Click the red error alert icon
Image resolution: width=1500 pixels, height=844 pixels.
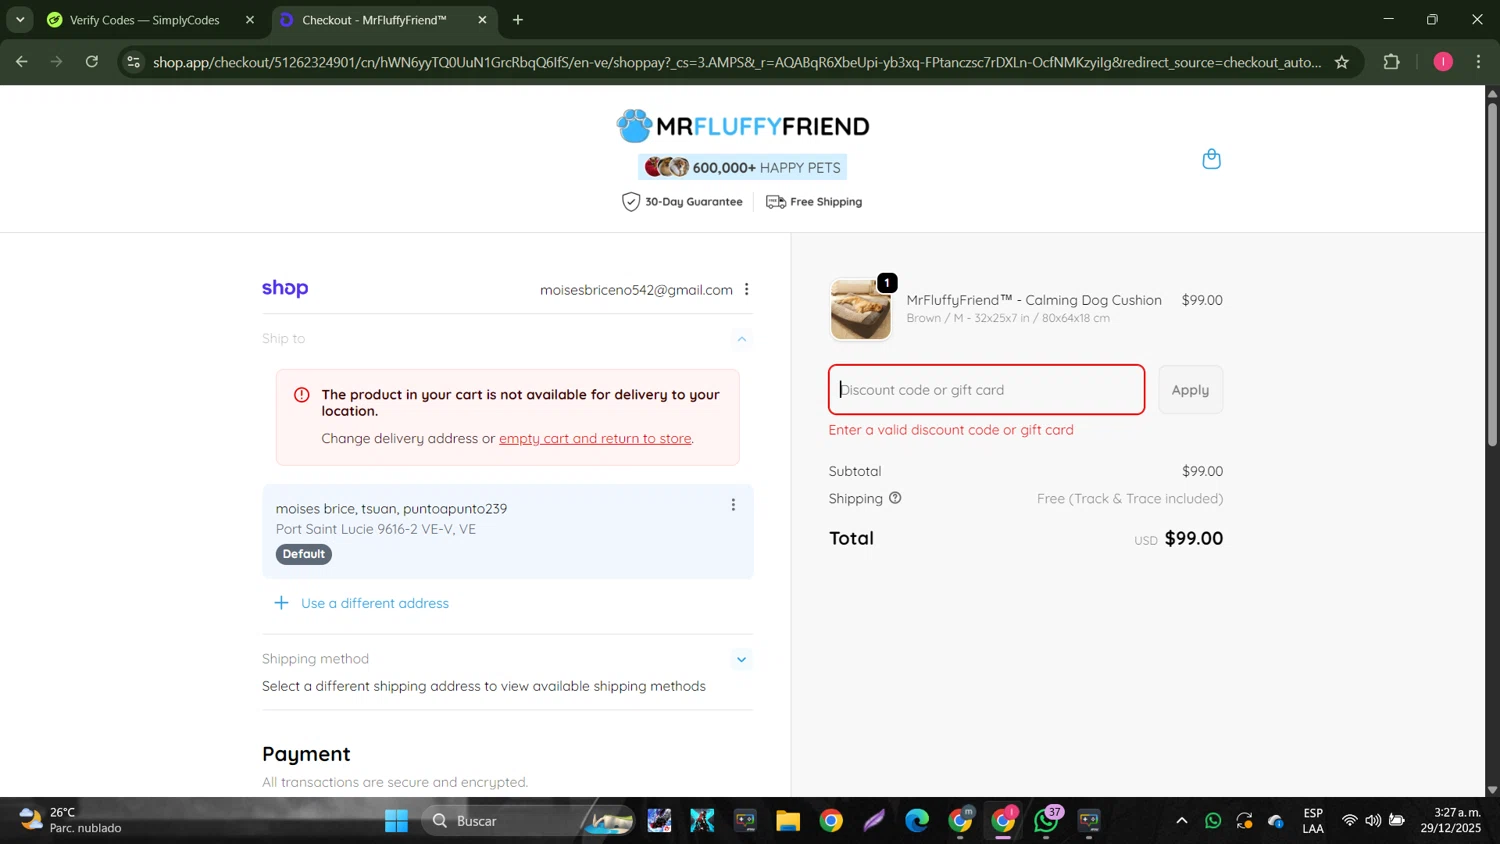[301, 395]
